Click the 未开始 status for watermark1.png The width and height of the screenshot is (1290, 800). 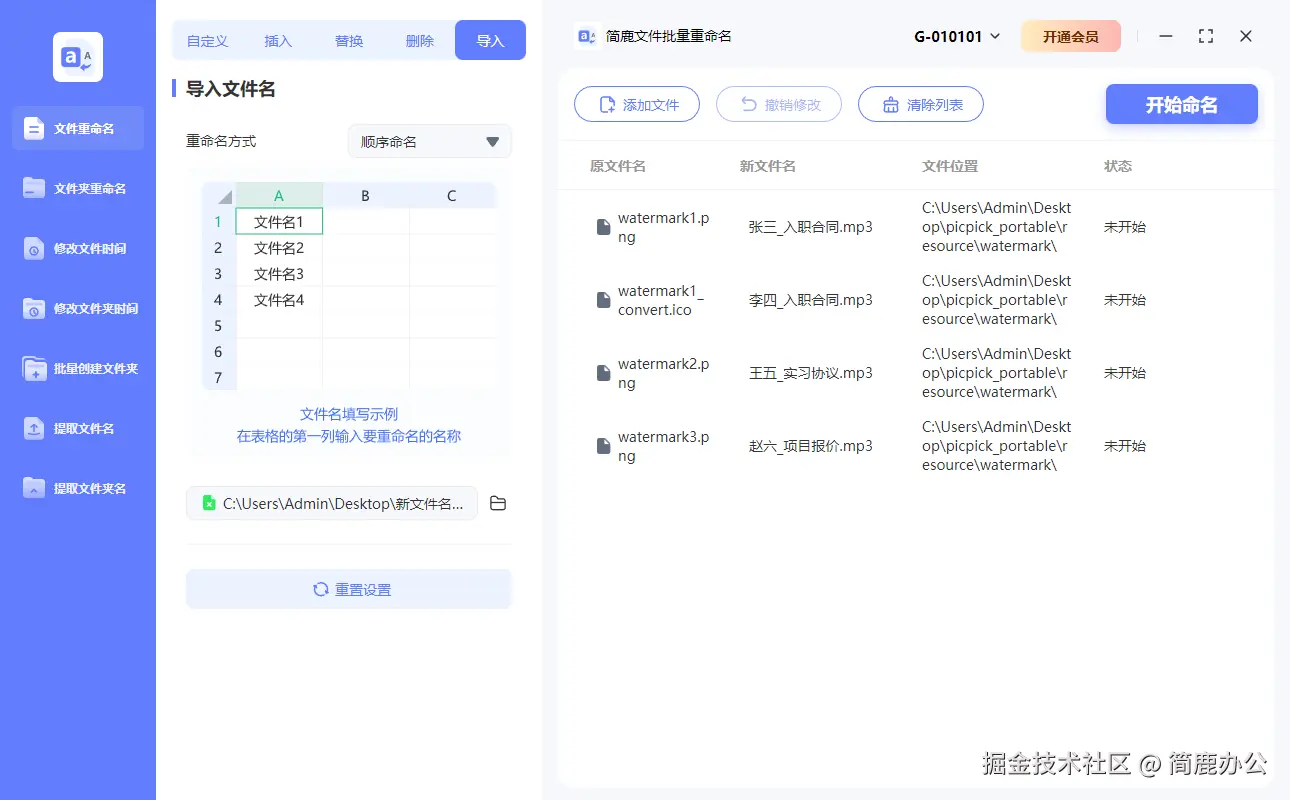pyautogui.click(x=1125, y=227)
